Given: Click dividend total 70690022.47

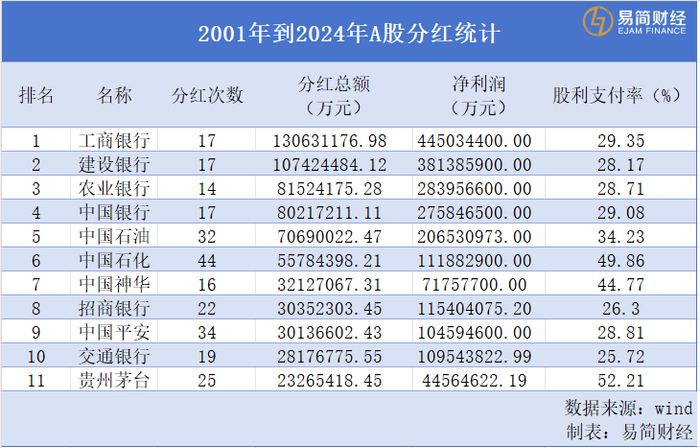Looking at the screenshot, I should [329, 237].
